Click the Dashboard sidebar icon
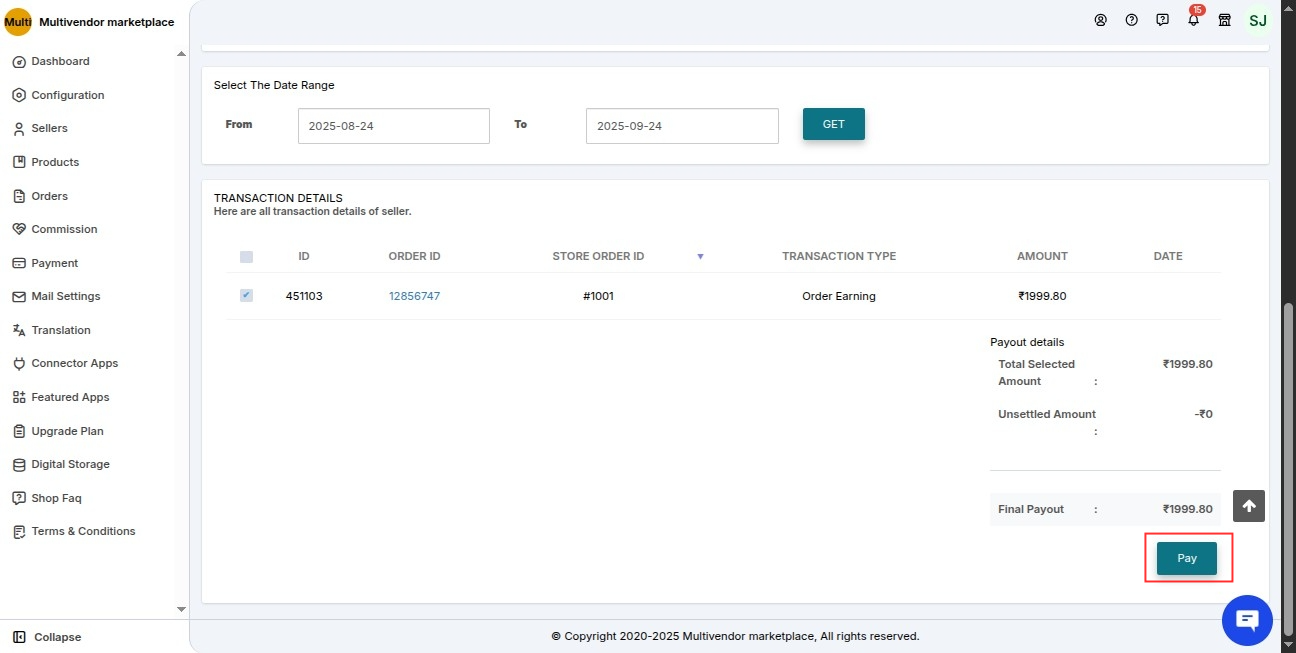The image size is (1296, 653). click(x=19, y=62)
